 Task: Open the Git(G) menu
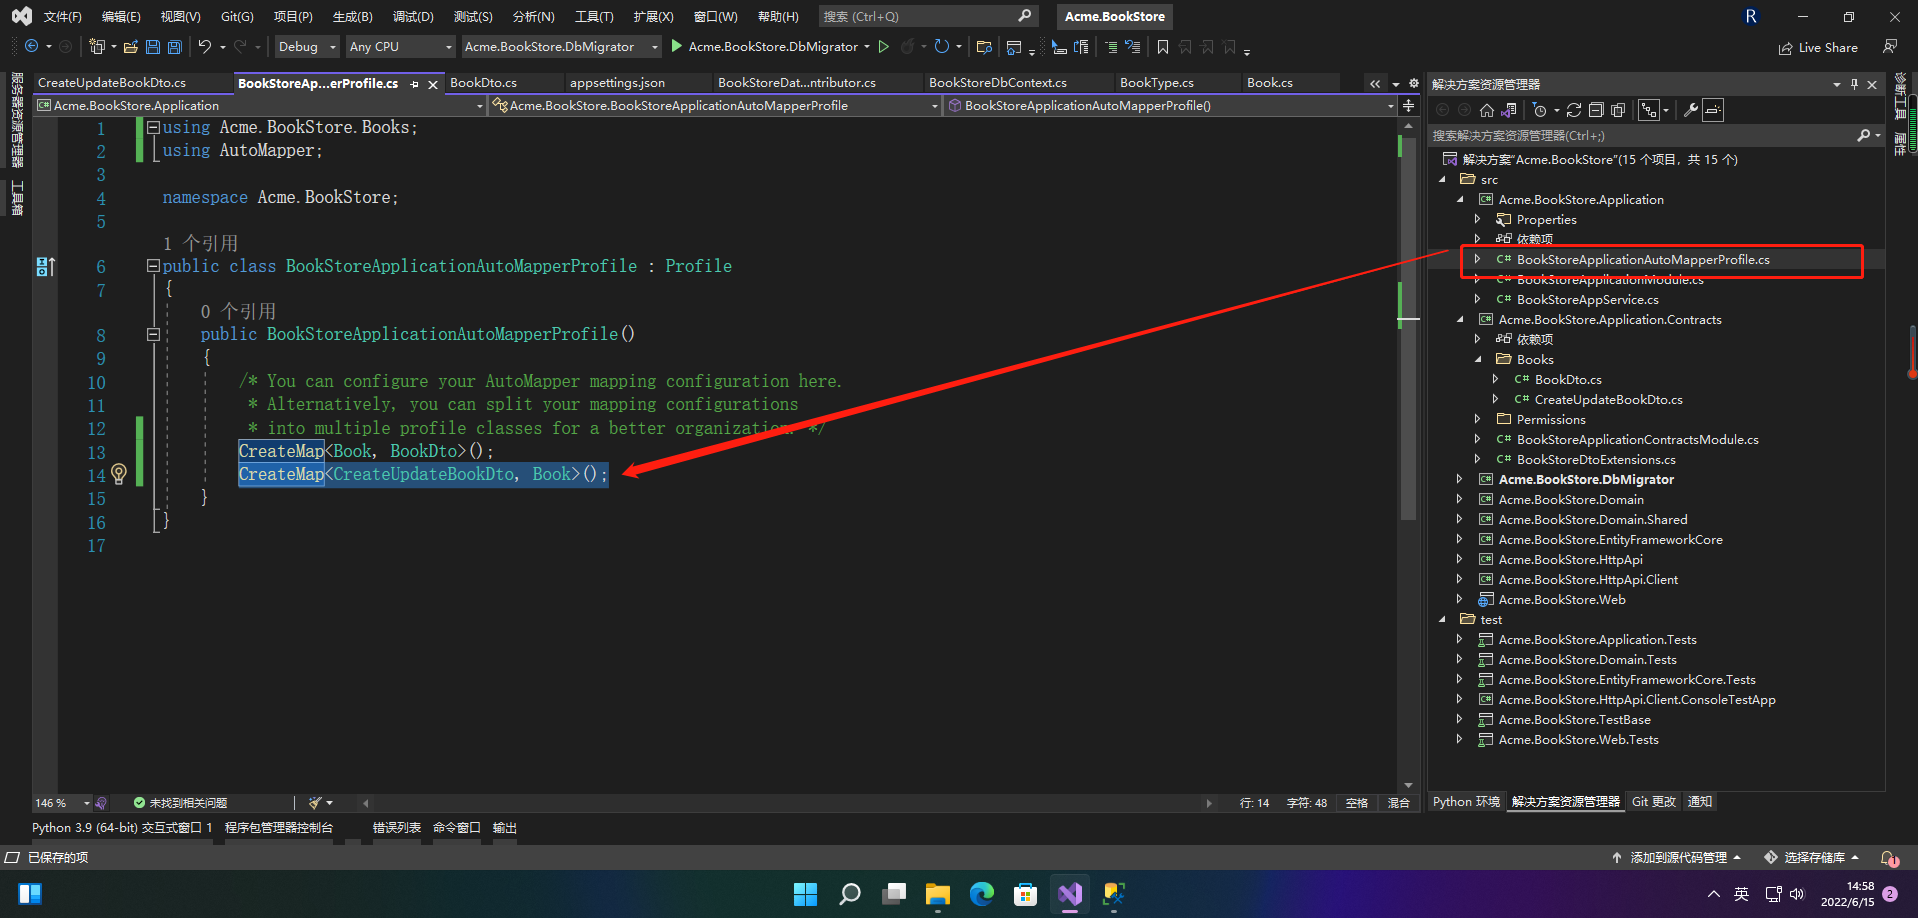point(237,17)
